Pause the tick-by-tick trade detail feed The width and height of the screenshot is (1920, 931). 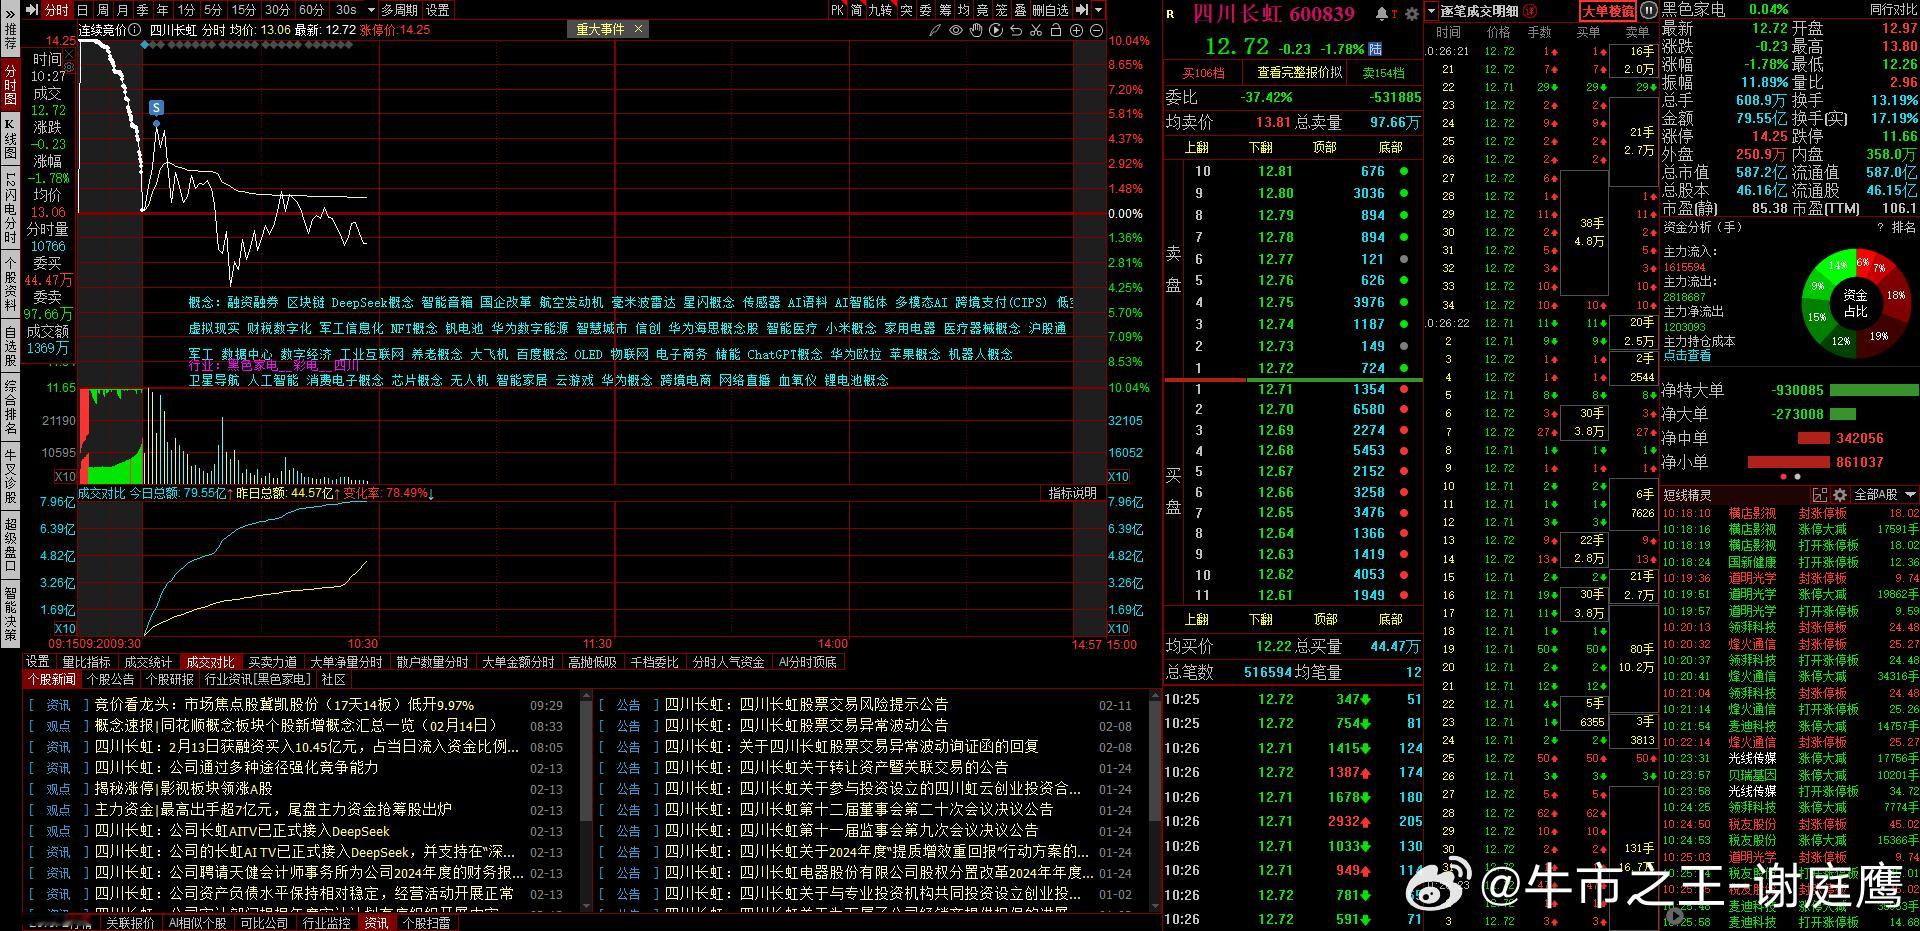pyautogui.click(x=1648, y=11)
